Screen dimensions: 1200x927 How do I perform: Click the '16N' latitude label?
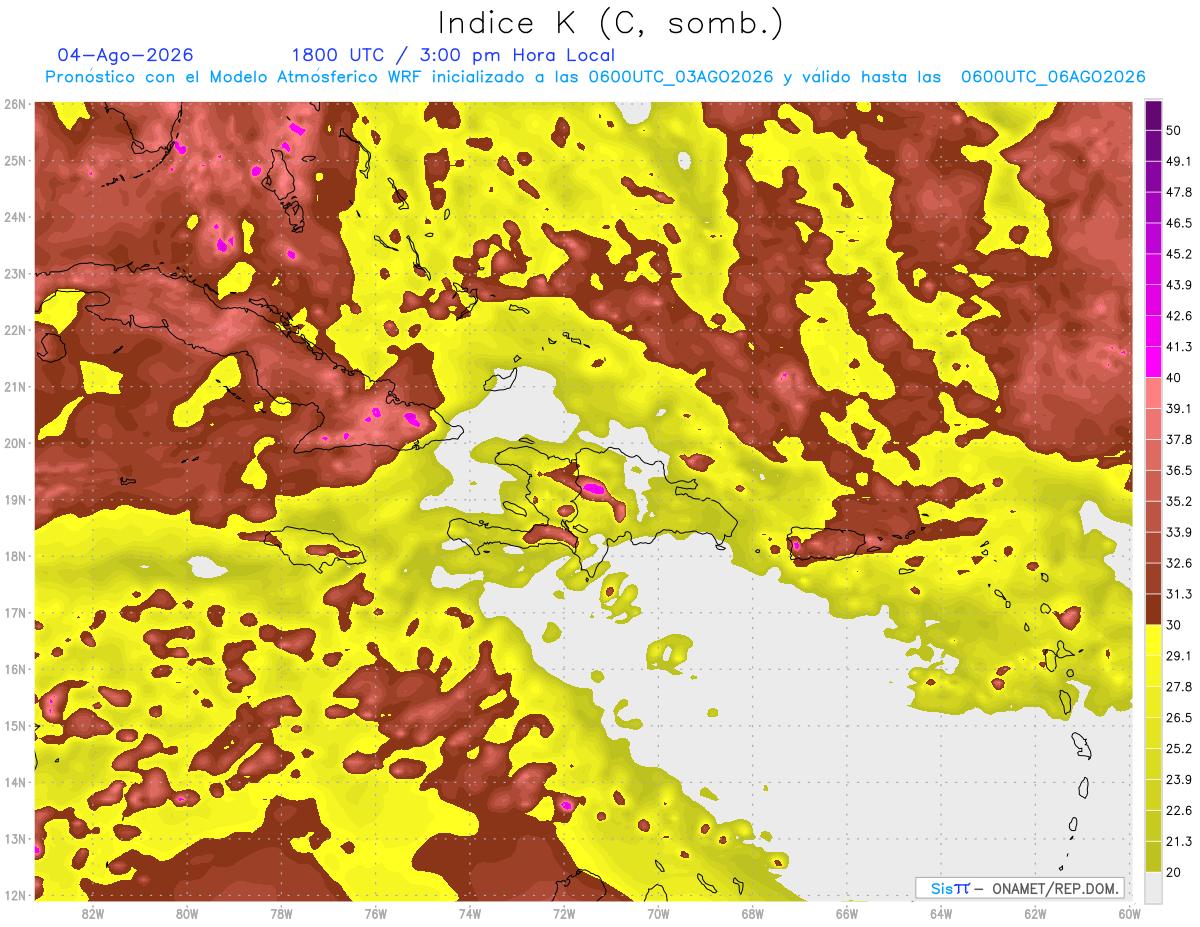[14, 669]
